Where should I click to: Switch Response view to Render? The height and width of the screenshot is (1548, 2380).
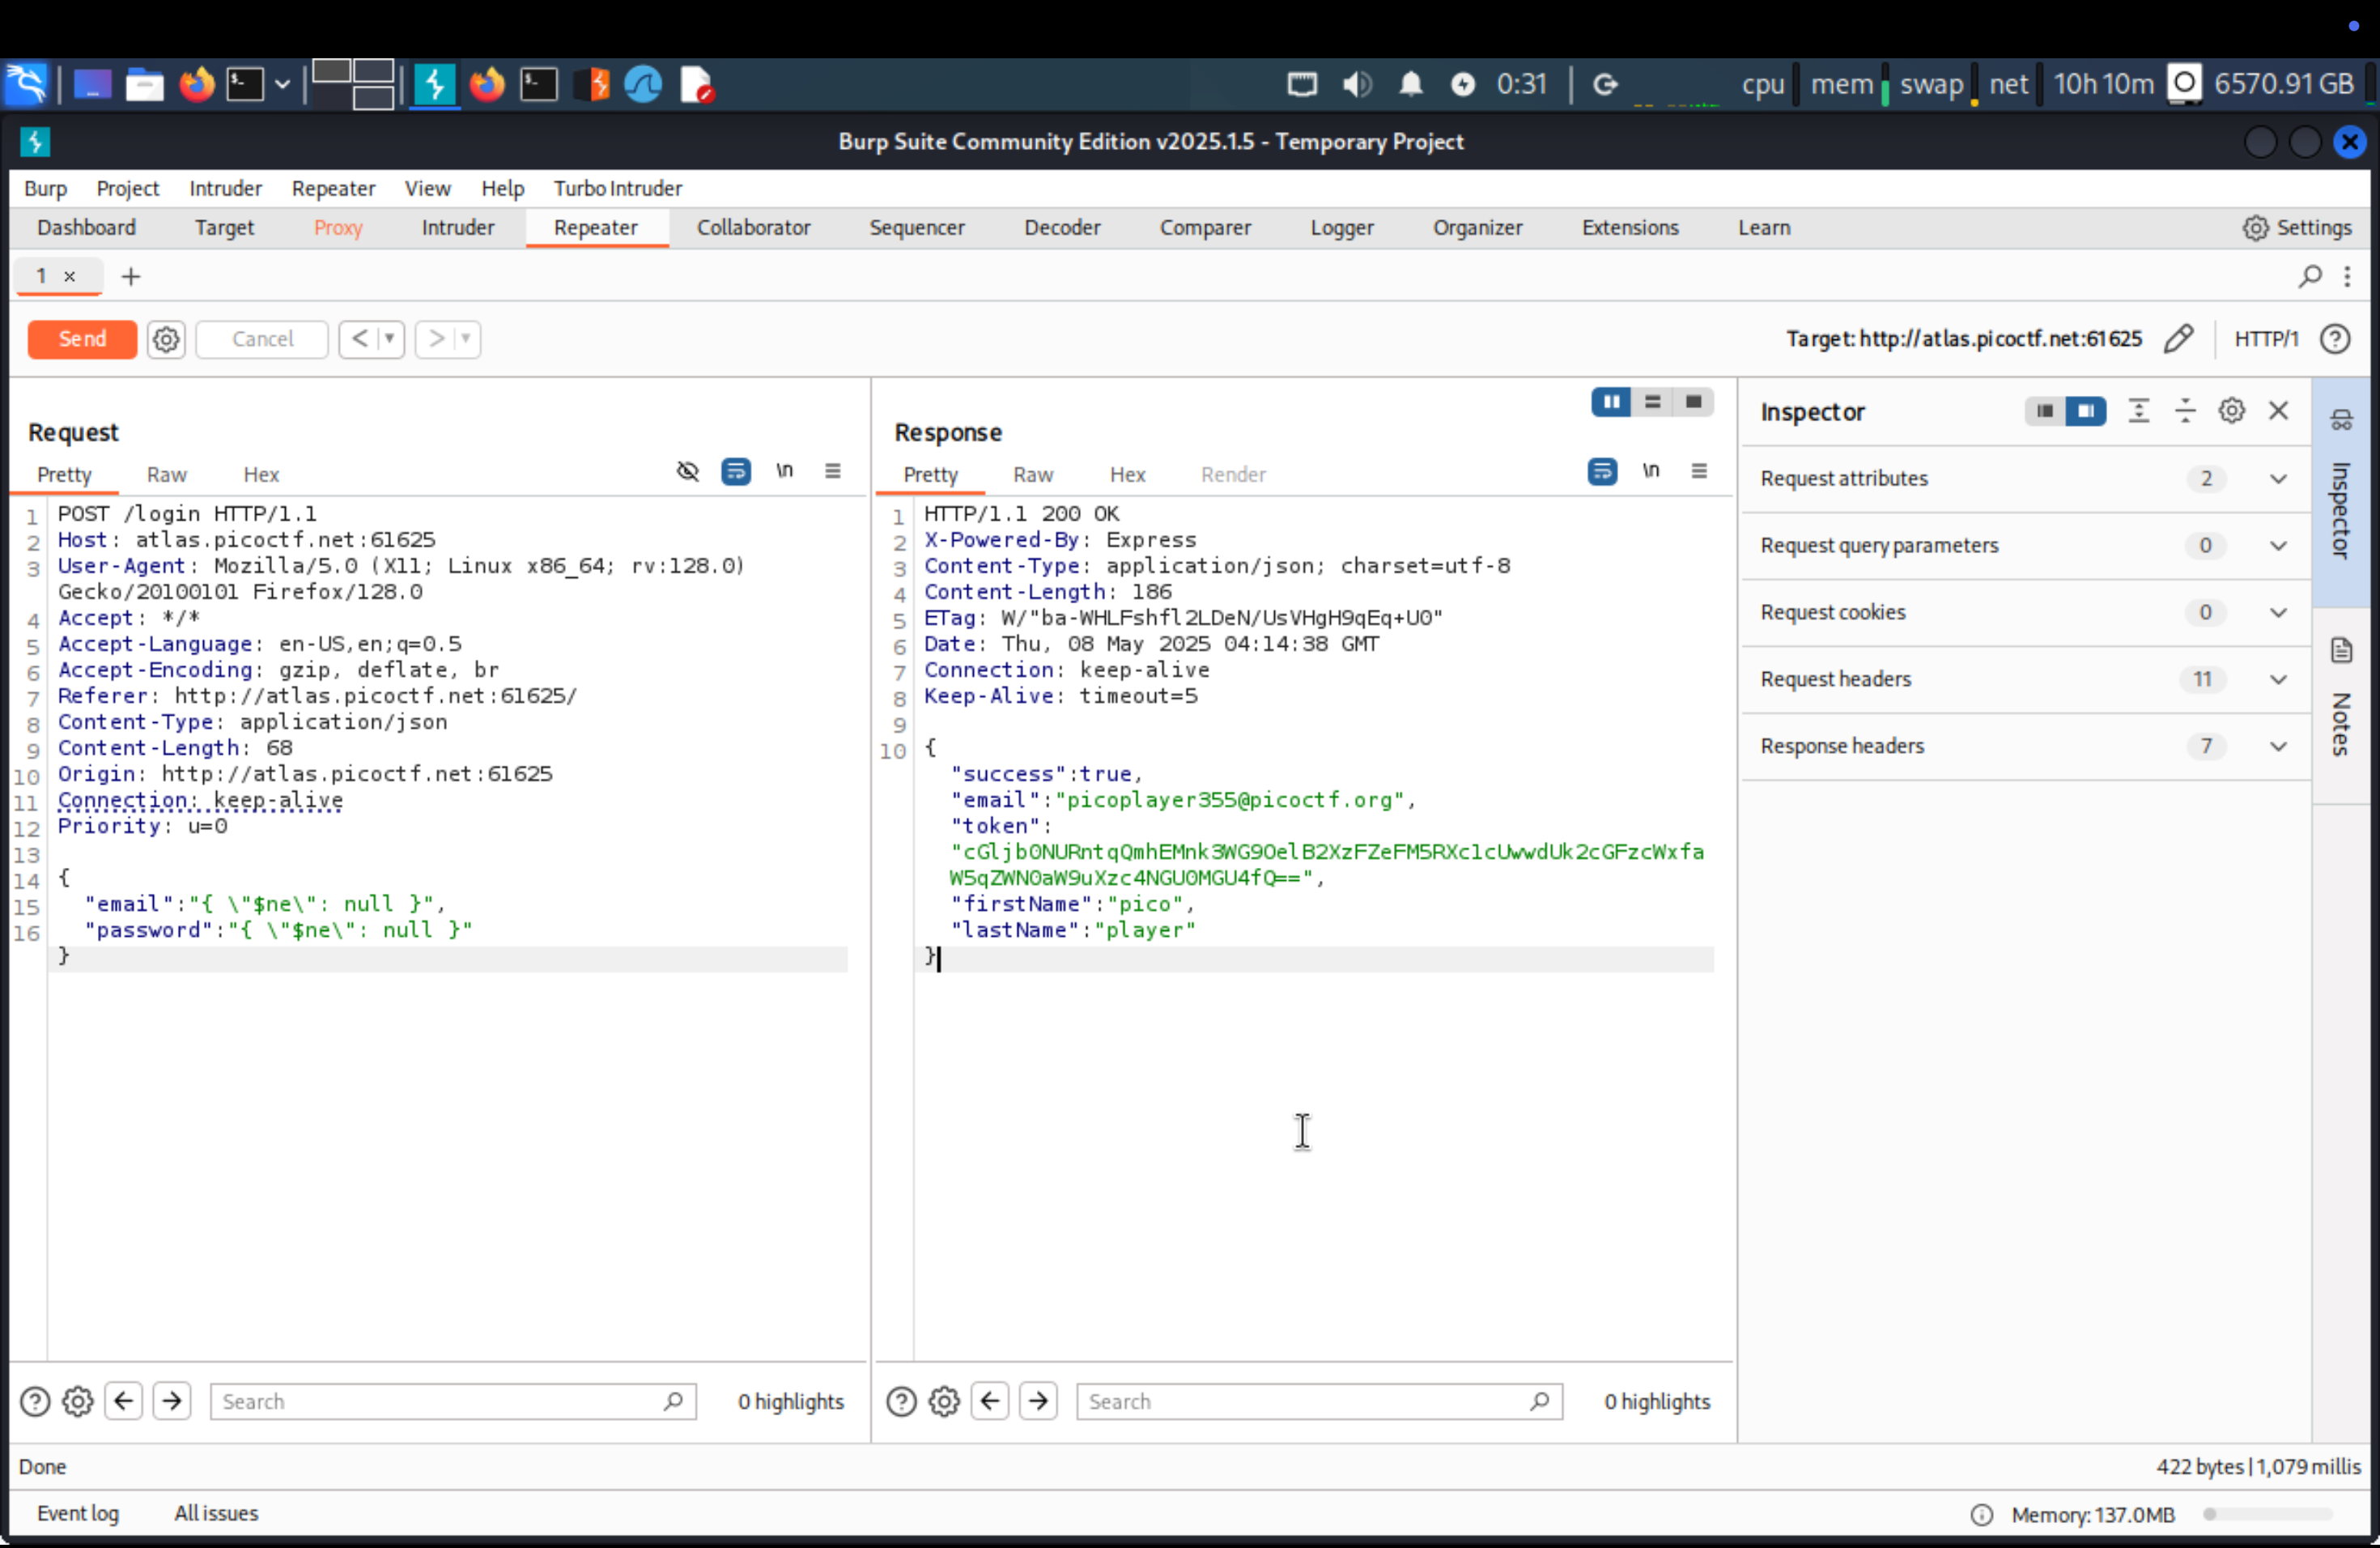(1233, 475)
